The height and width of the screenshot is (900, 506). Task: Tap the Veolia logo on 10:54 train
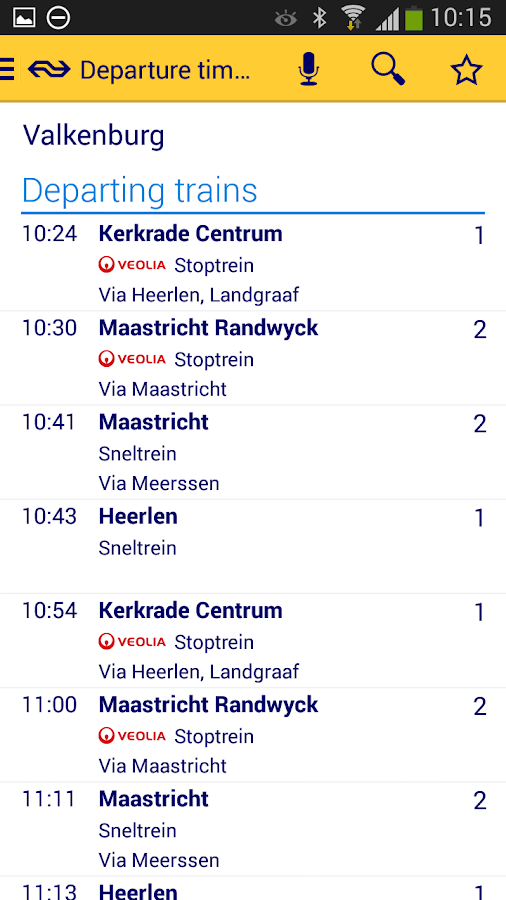(132, 641)
